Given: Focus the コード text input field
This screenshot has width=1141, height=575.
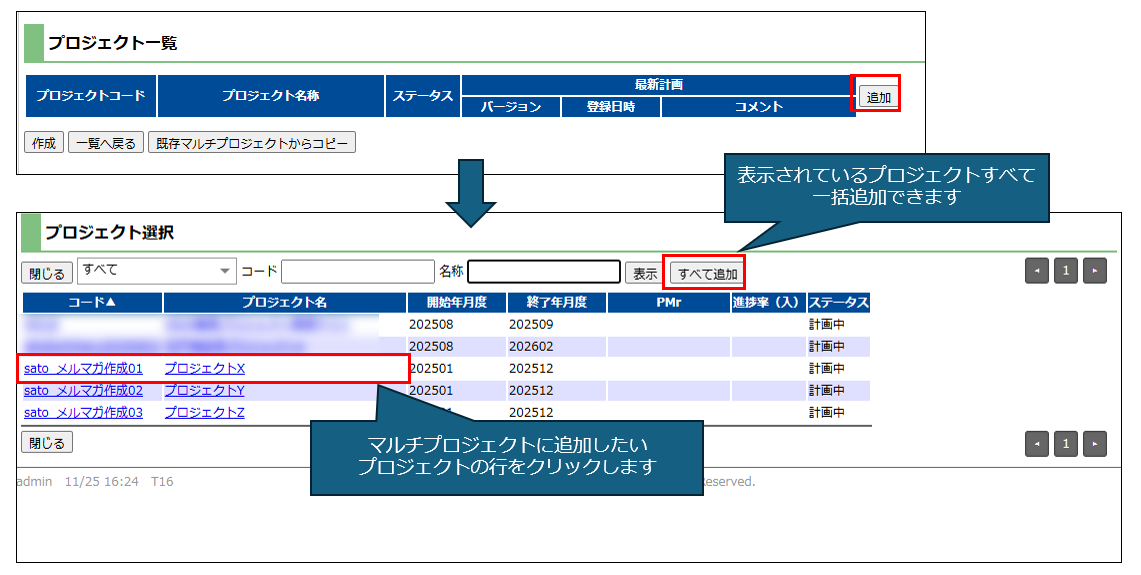Looking at the screenshot, I should [x=357, y=272].
